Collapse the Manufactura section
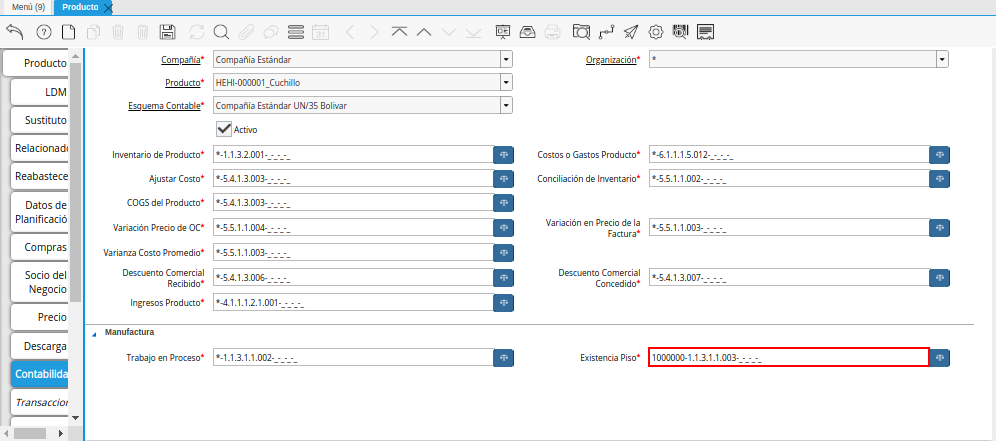Screen dimensions: 996x441 coord(95,333)
